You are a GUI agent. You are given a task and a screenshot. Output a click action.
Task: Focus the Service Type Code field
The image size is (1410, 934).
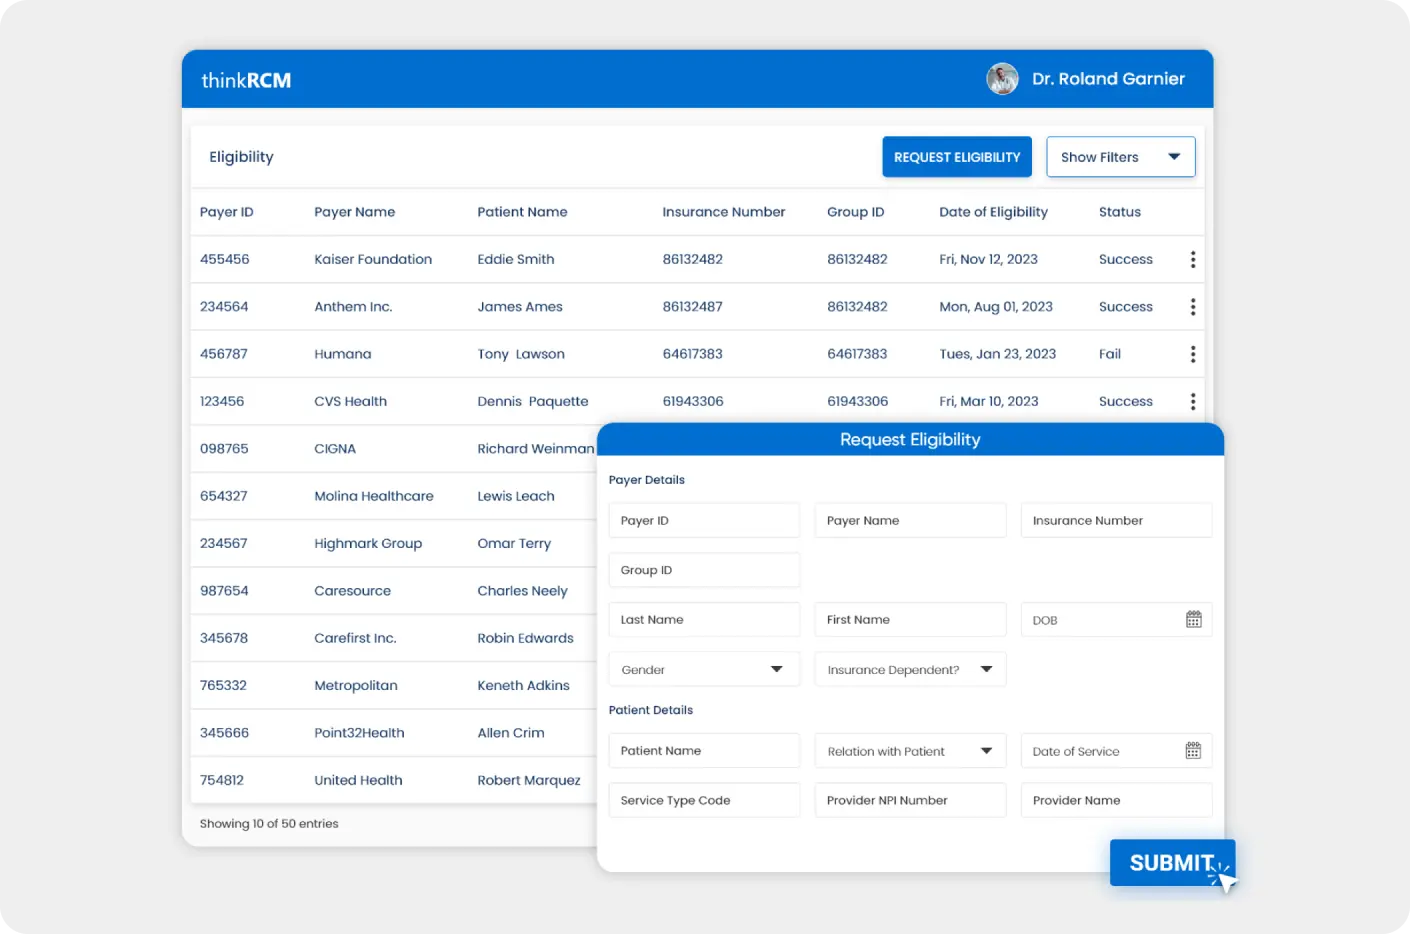pos(704,799)
